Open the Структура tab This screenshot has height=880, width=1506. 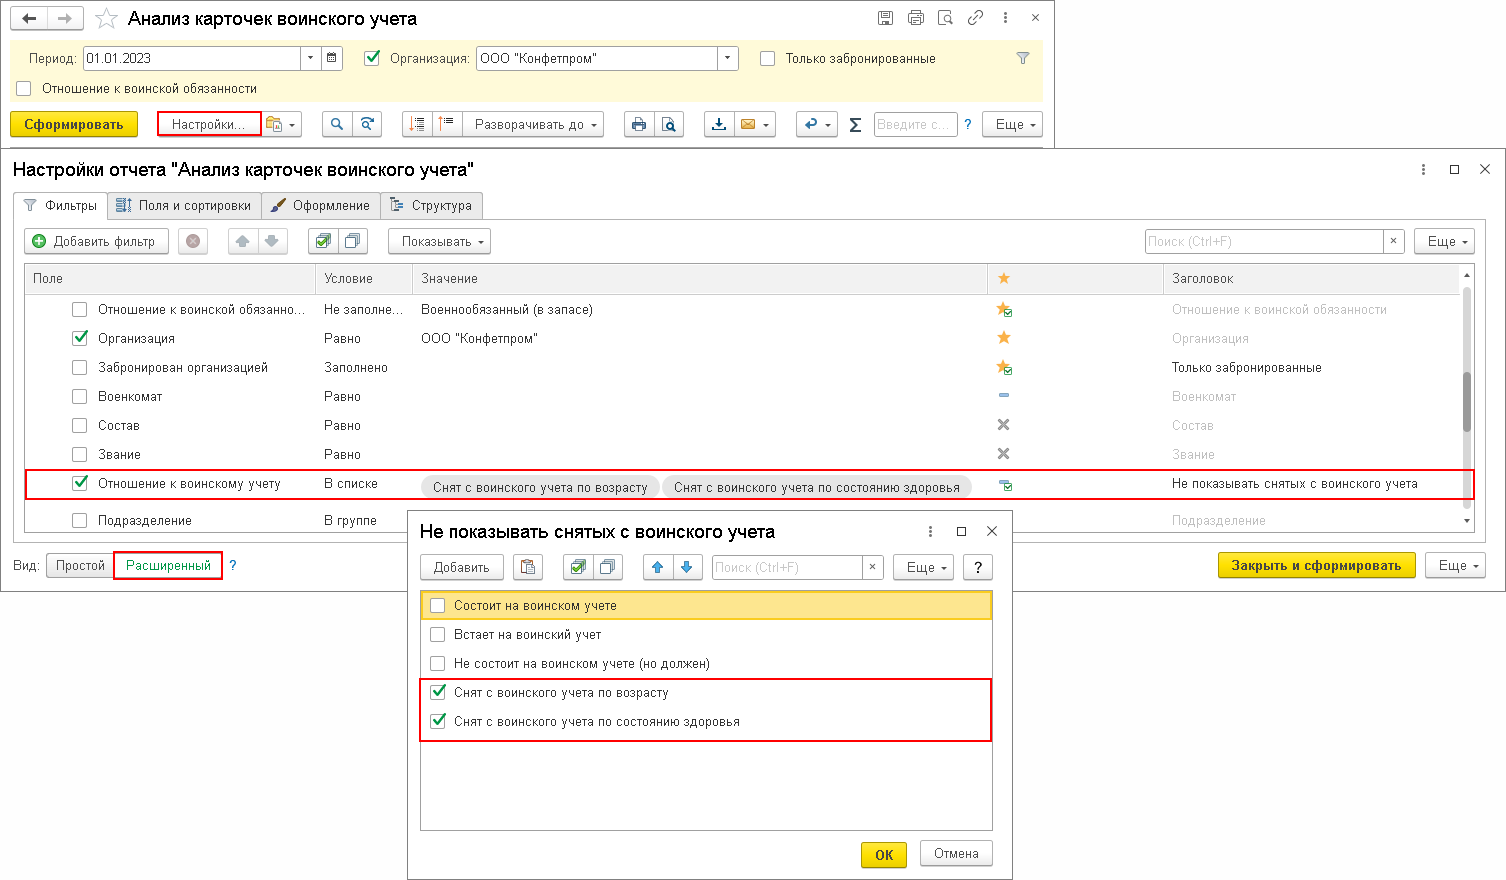(x=432, y=205)
